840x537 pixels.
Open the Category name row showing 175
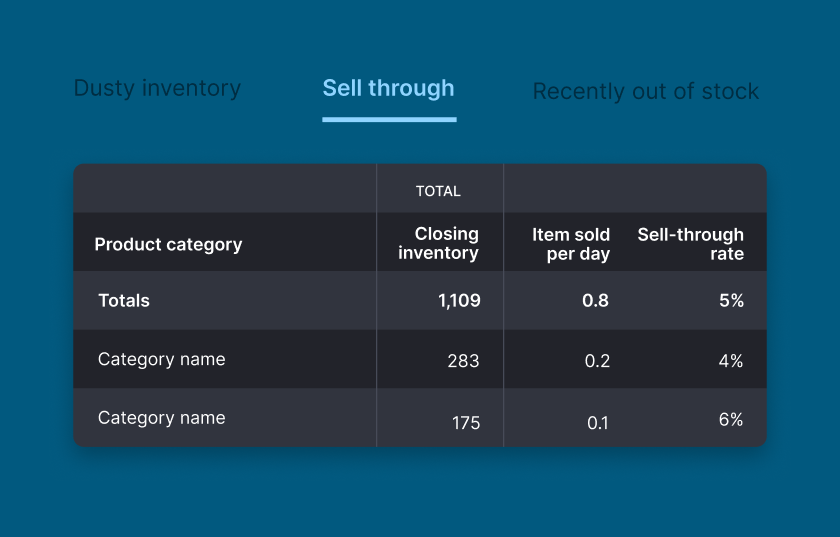(x=162, y=418)
